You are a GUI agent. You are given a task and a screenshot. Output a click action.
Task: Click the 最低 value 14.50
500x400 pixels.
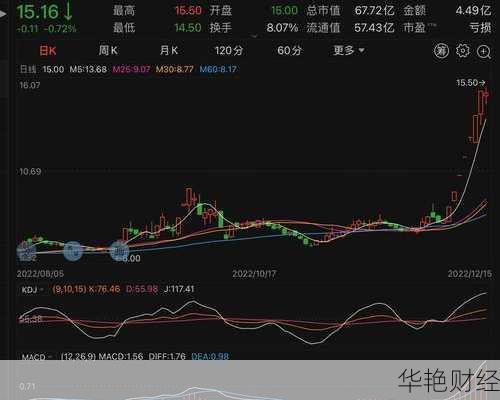[x=188, y=27]
